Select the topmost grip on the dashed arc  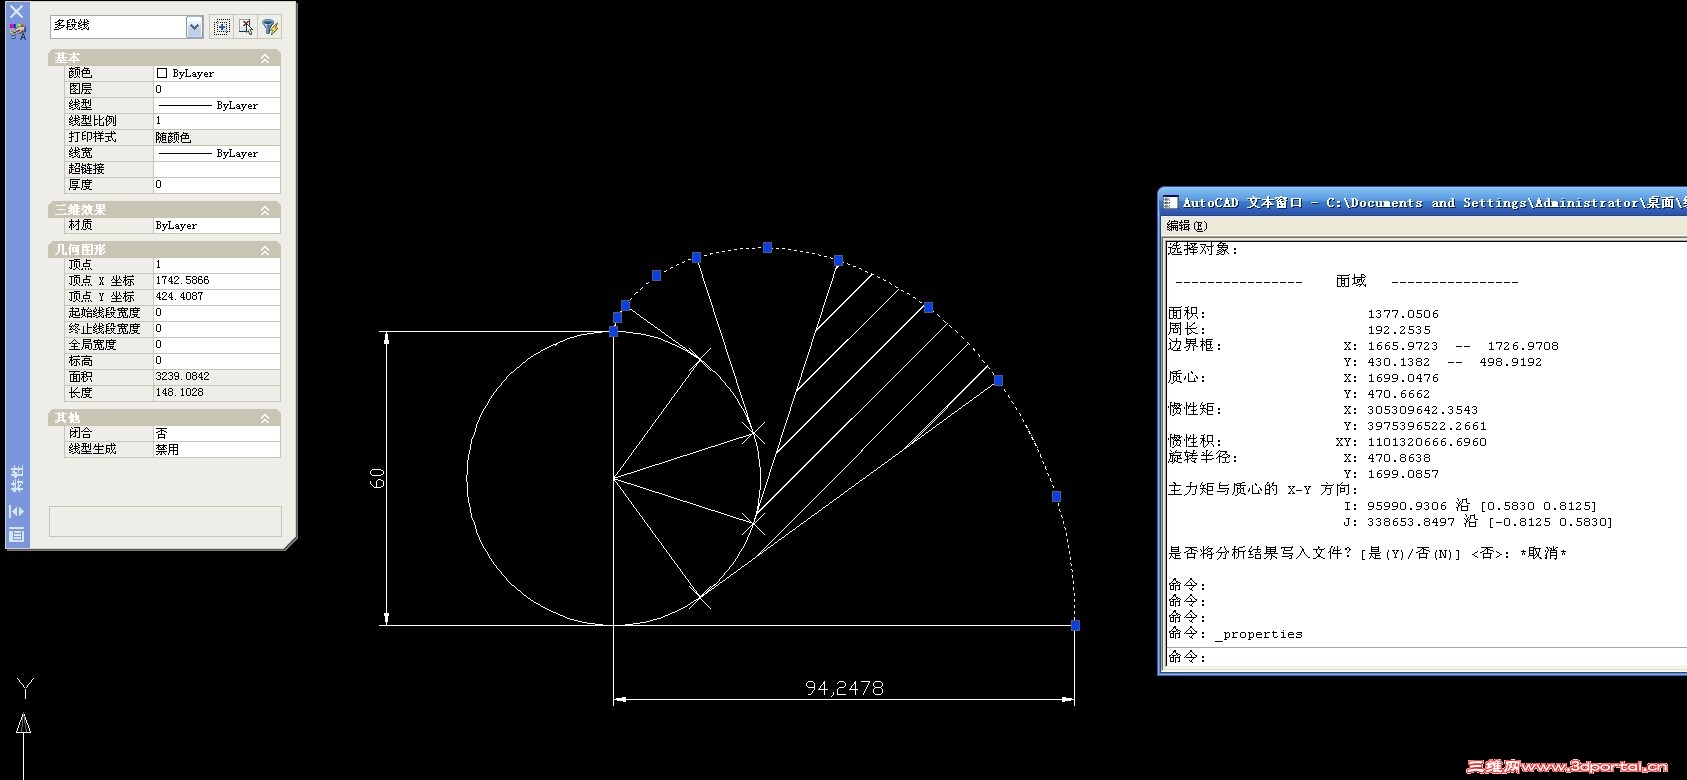[767, 247]
